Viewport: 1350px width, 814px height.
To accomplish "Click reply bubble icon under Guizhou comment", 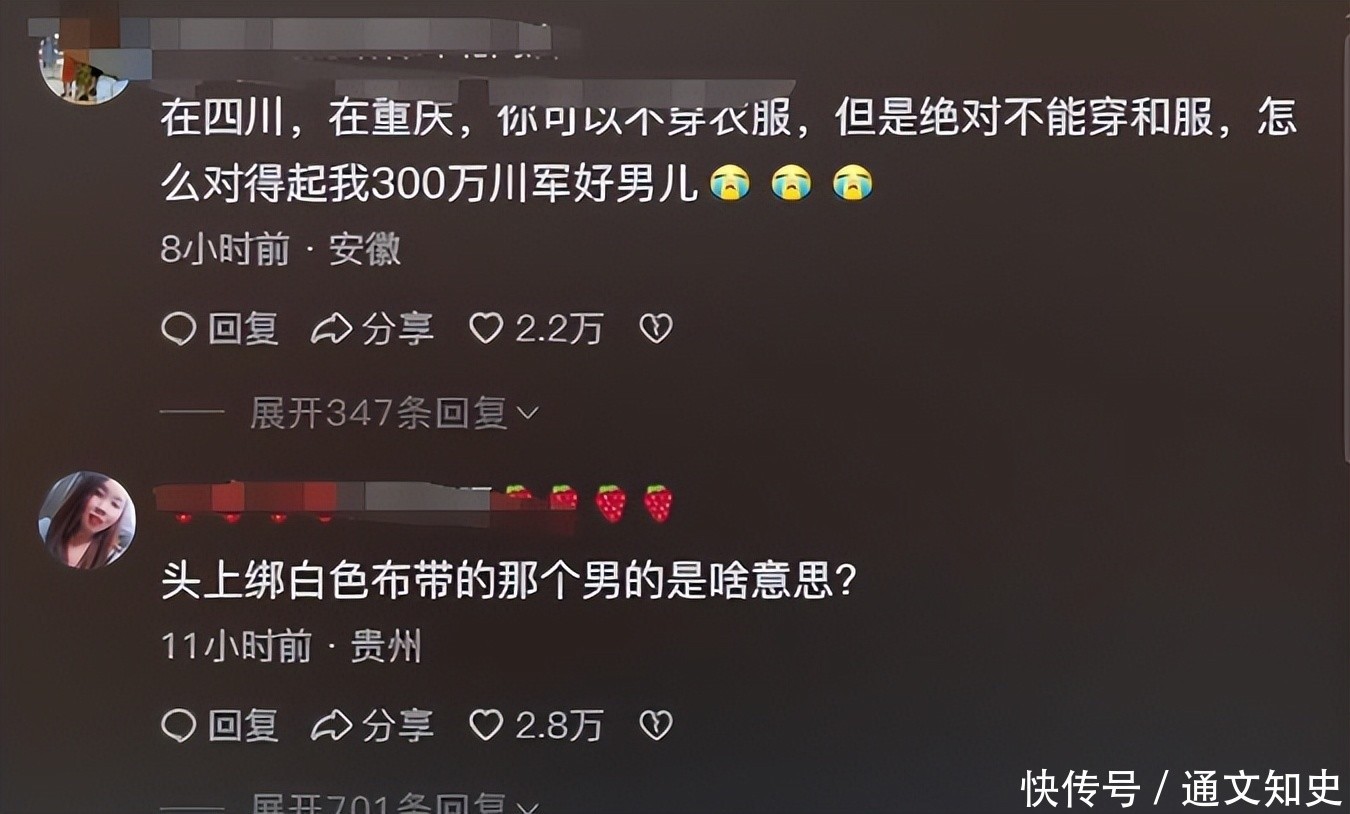I will coord(178,726).
